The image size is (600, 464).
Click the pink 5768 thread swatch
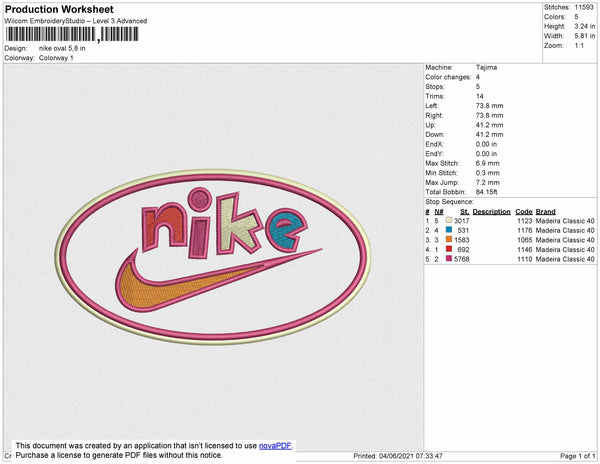tap(449, 259)
